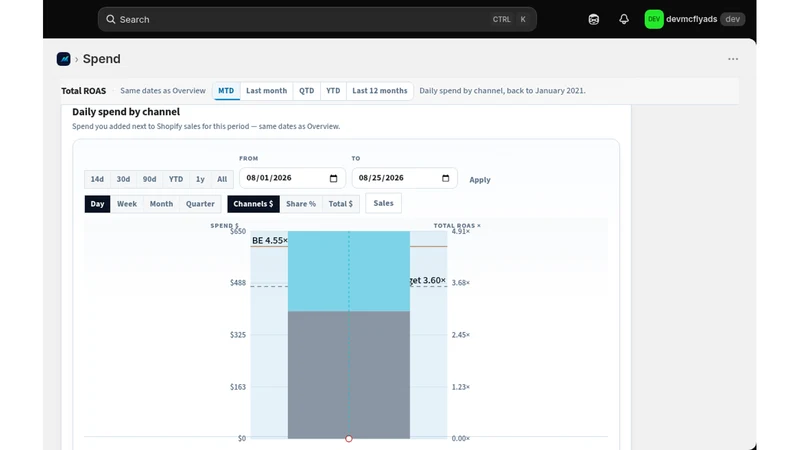Click the CTRL shortcut key hint

pos(501,19)
